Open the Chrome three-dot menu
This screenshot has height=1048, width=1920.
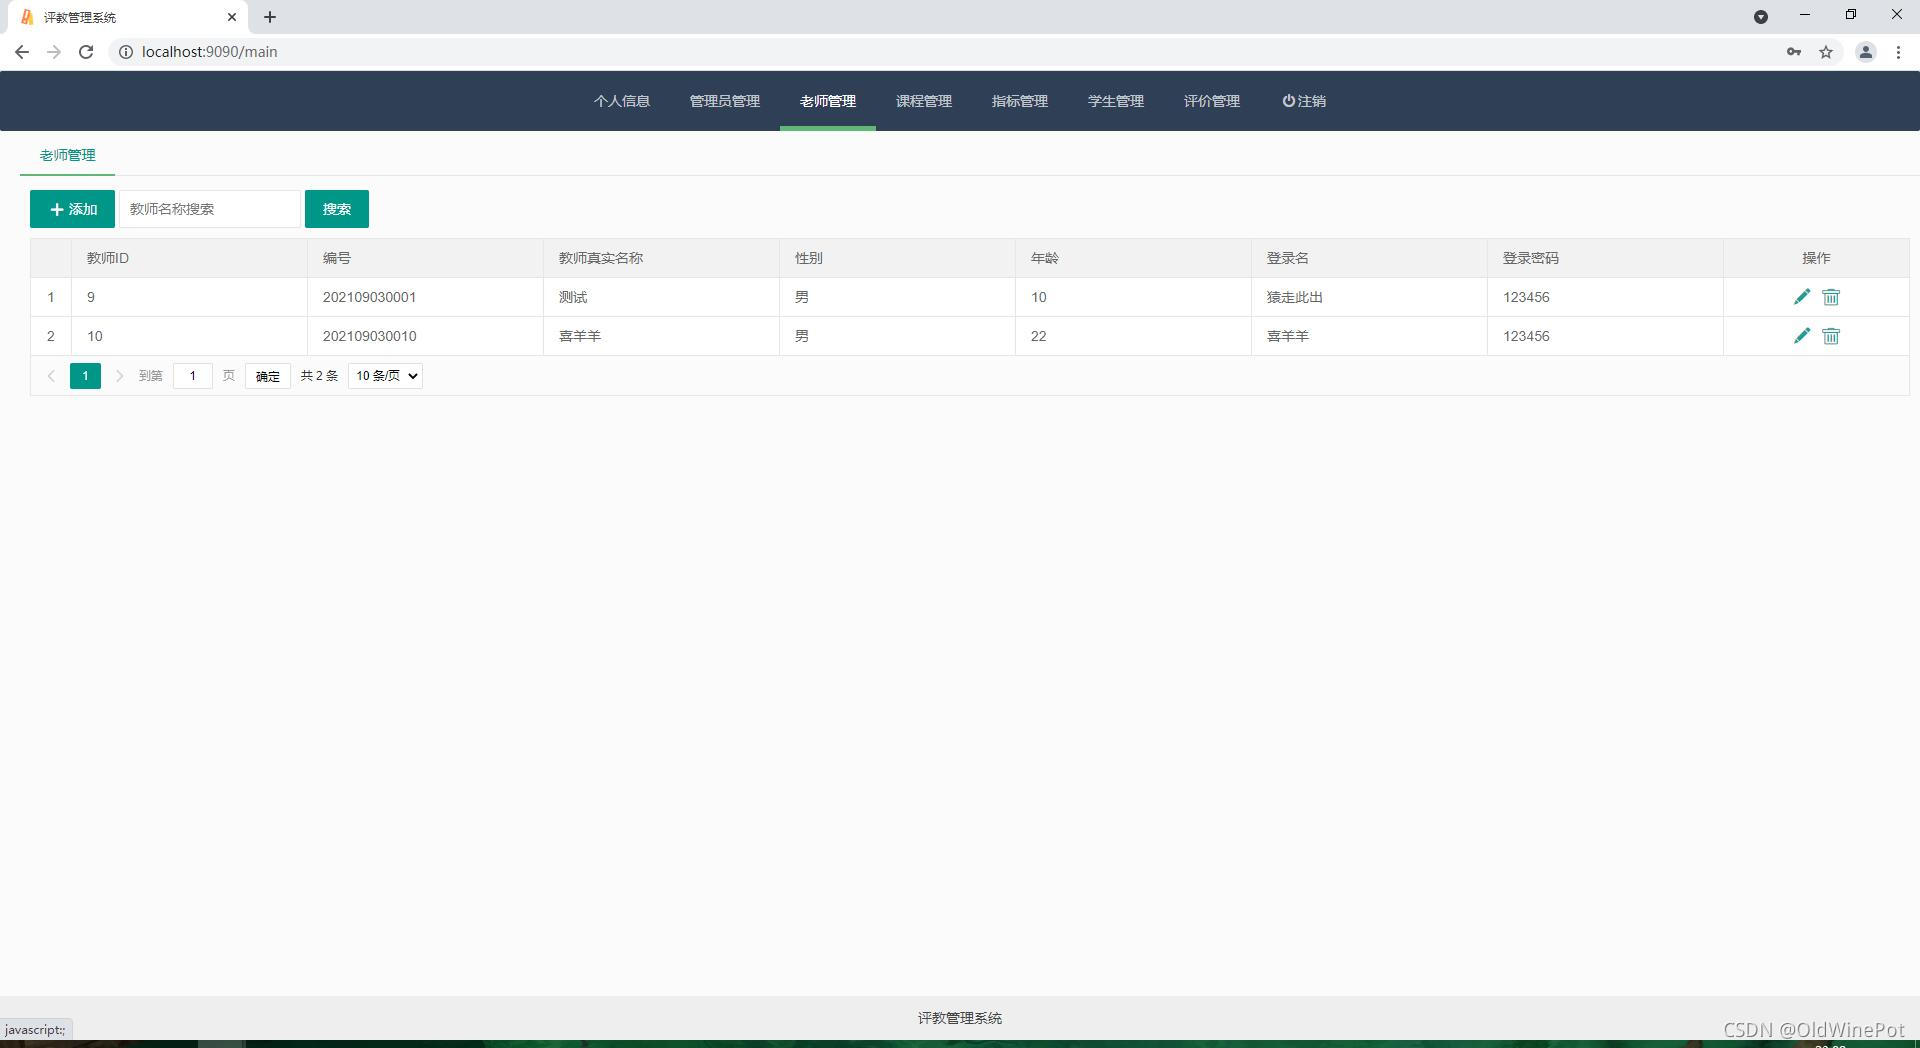(1898, 52)
